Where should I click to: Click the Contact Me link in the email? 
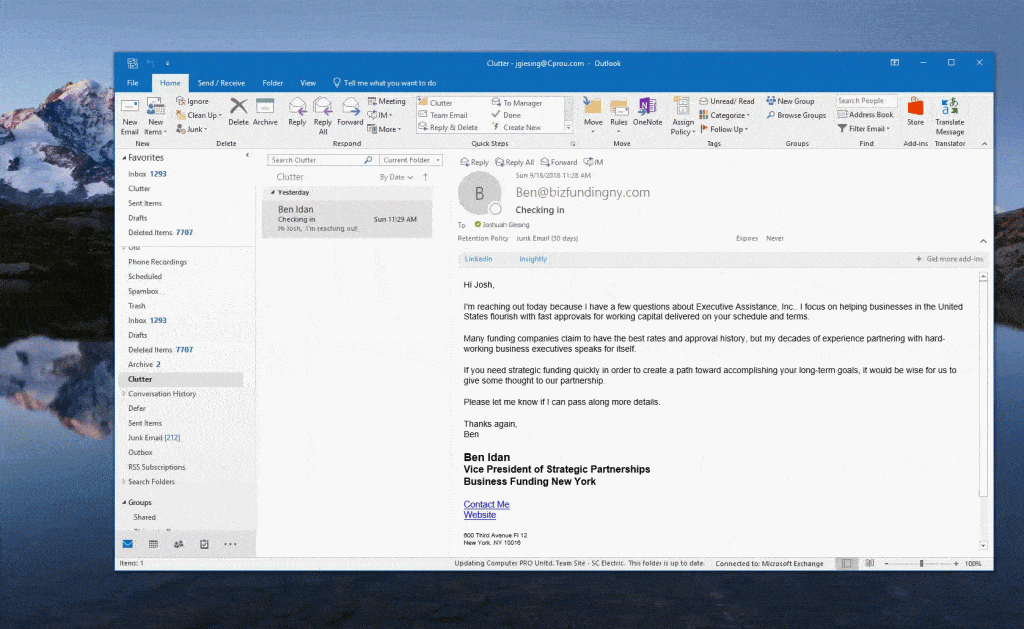point(487,504)
